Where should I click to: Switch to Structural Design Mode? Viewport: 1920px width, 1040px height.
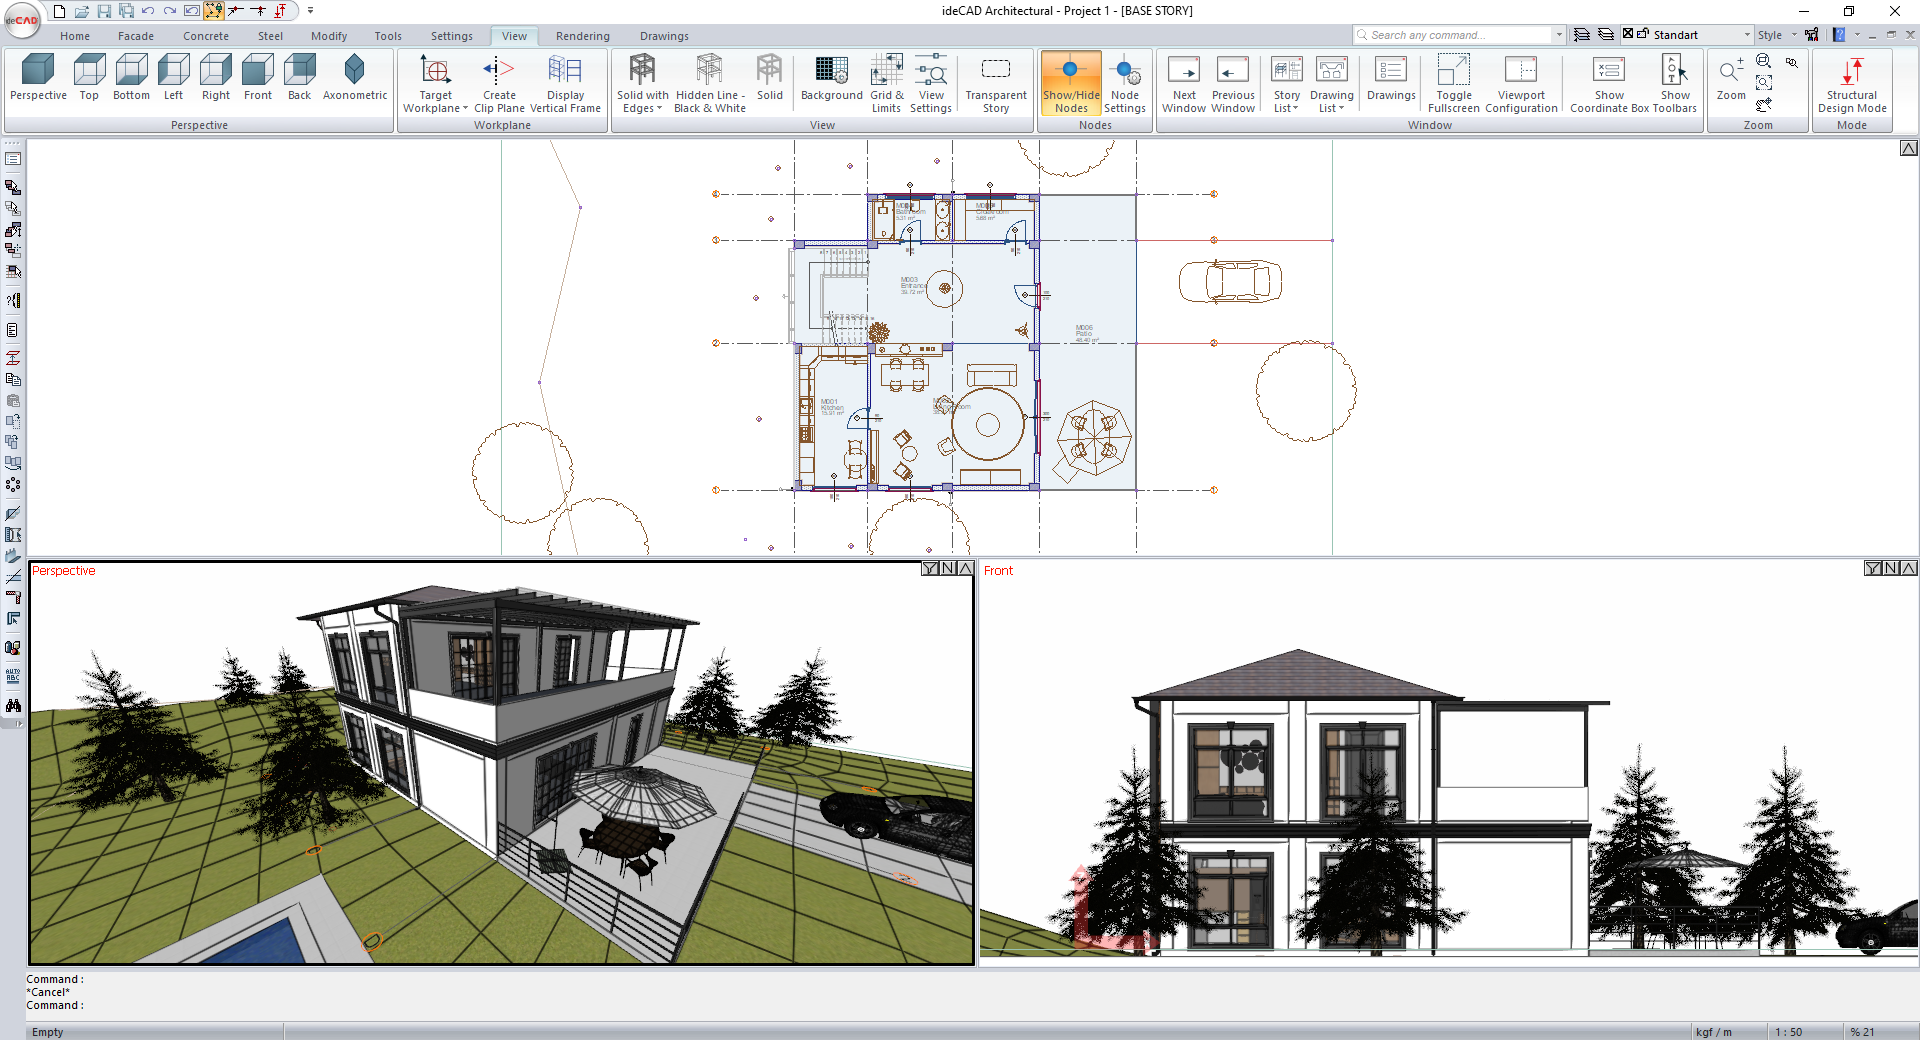[1852, 84]
